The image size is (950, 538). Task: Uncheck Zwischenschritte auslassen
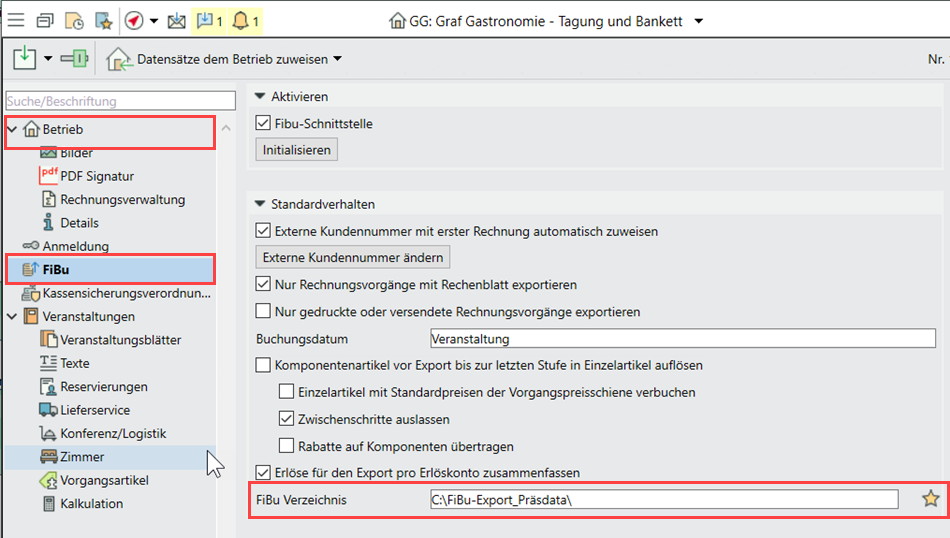286,419
